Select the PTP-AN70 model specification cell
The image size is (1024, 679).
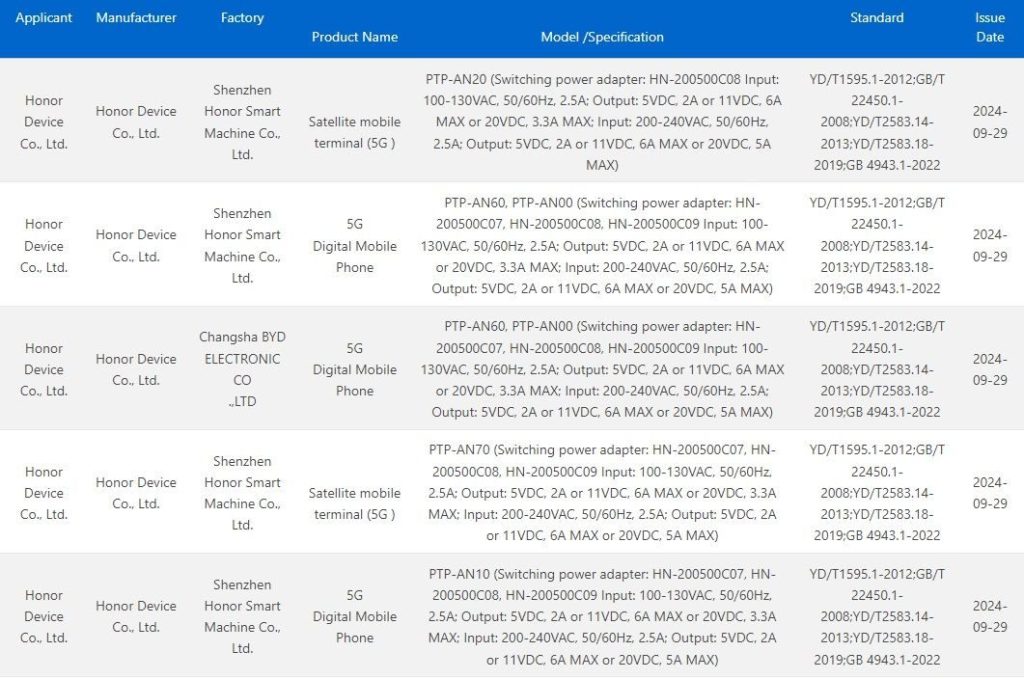[x=602, y=493]
